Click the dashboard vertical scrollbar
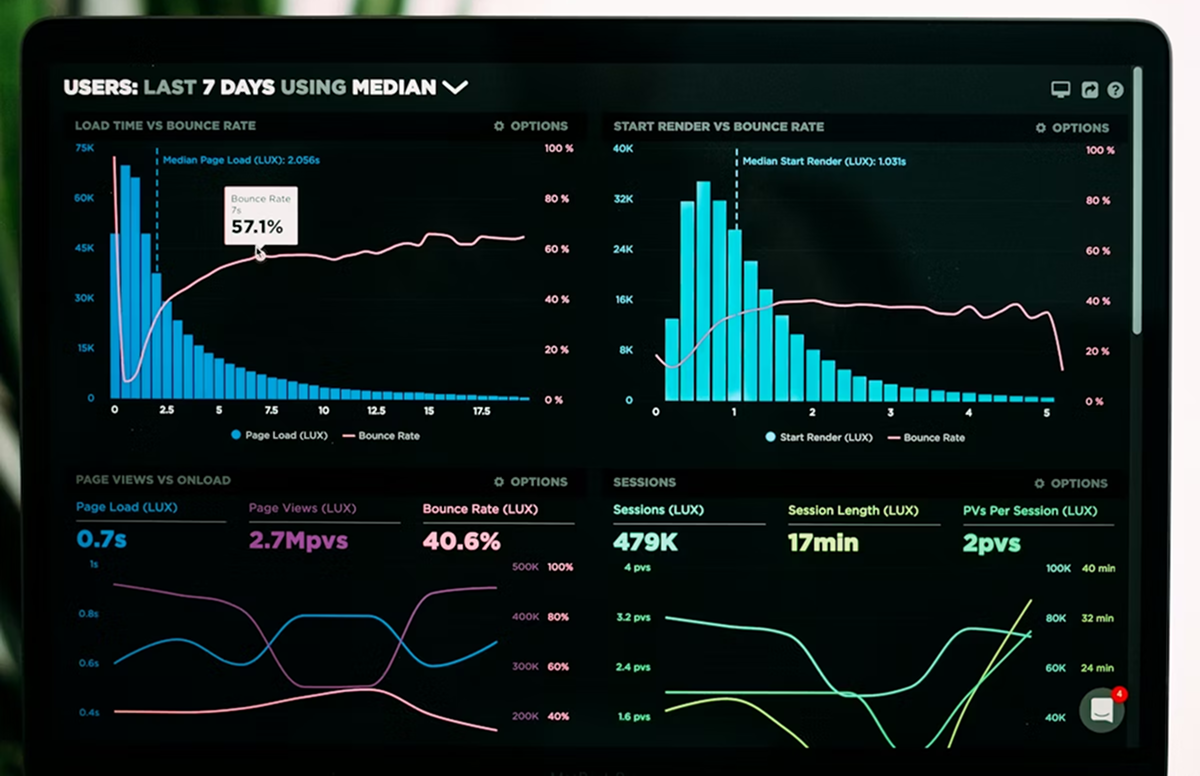1200x776 pixels. point(1137,200)
